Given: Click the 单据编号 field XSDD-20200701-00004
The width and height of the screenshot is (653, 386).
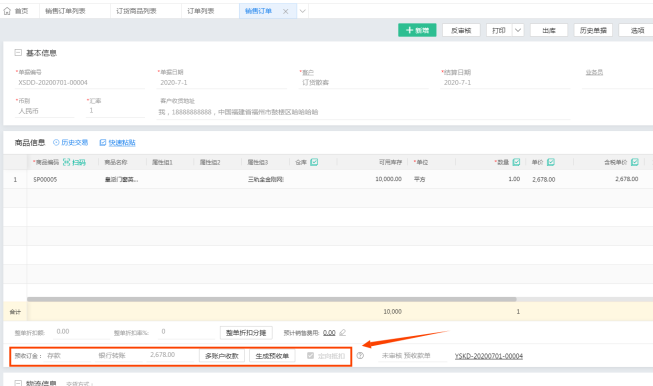Looking at the screenshot, I should (x=80, y=82).
